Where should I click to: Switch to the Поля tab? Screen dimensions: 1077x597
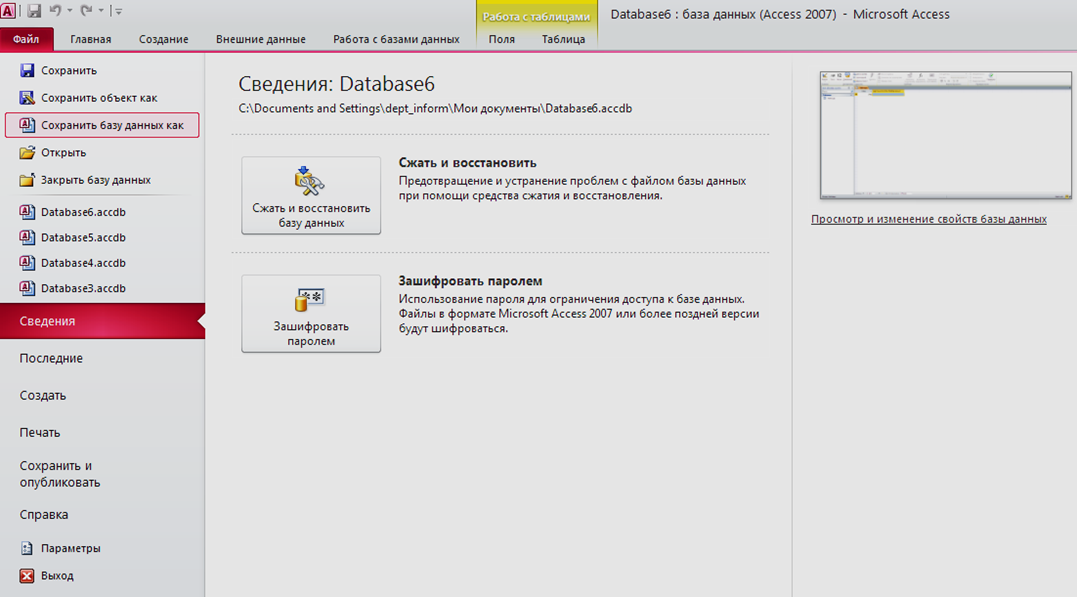(501, 39)
